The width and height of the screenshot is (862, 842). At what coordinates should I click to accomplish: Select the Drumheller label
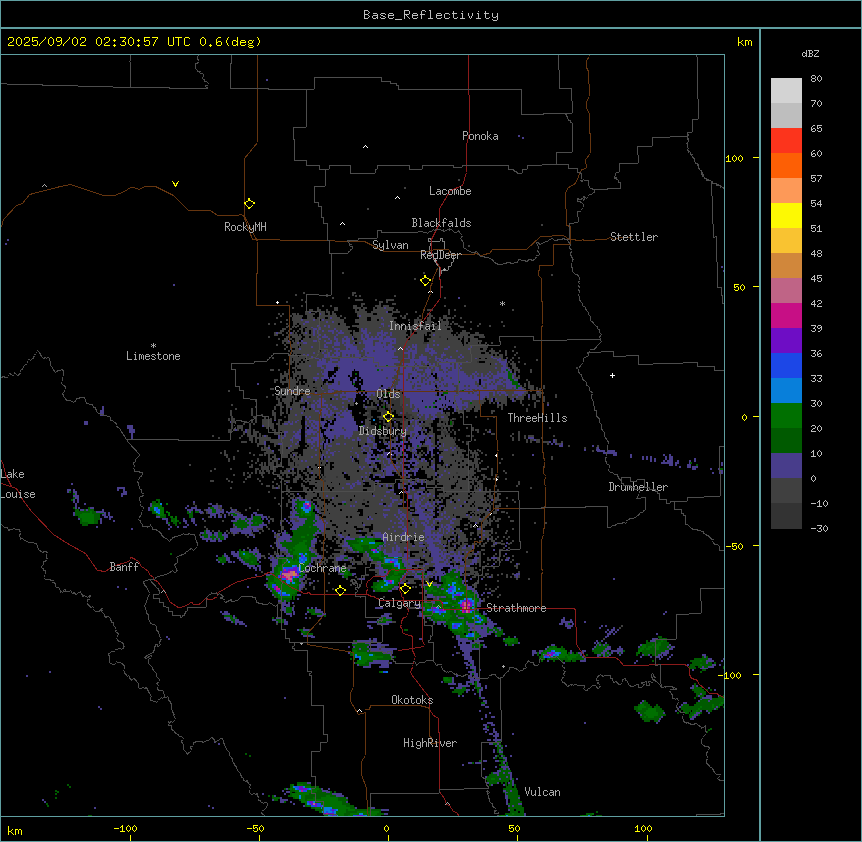(x=638, y=487)
